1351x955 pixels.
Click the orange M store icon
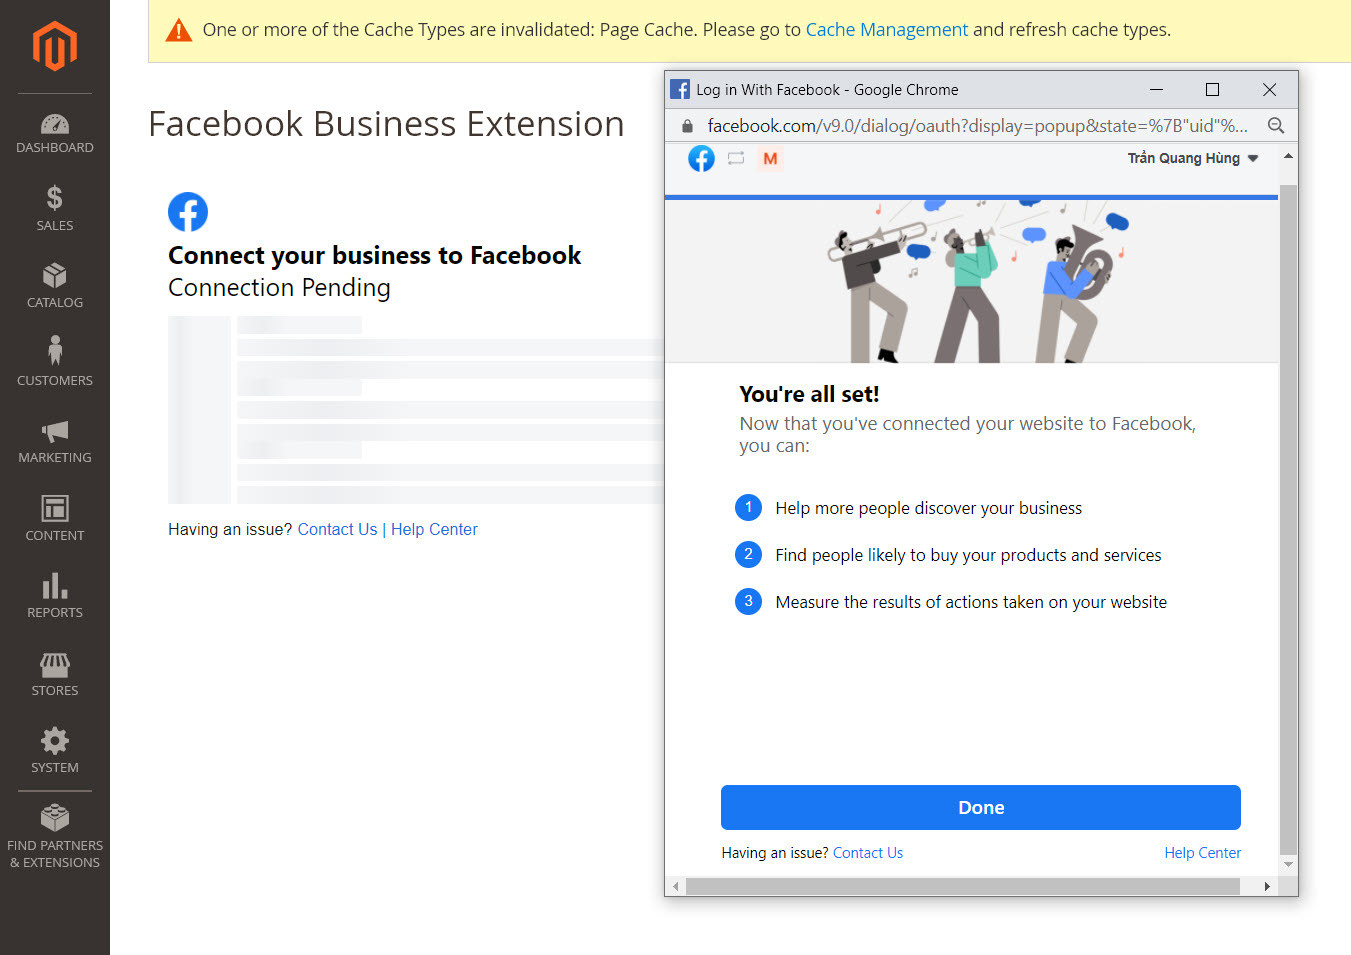pos(770,158)
